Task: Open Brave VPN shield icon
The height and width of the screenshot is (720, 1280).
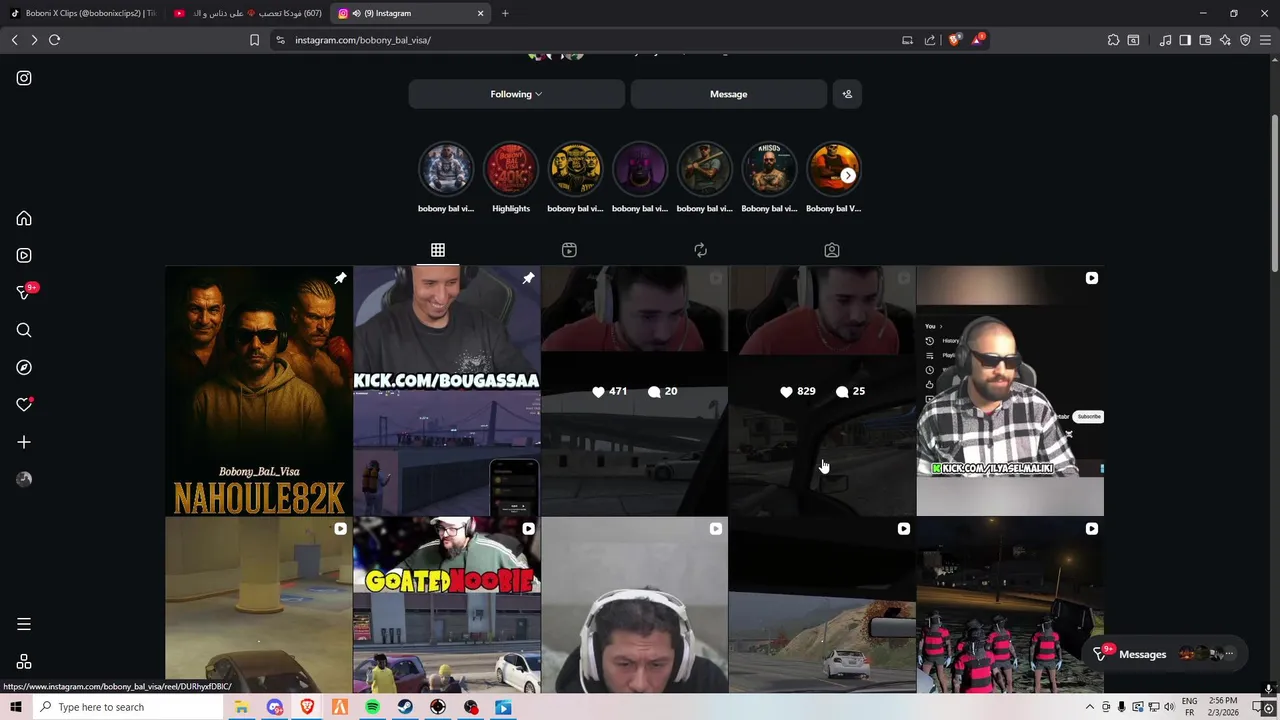Action: [x=1245, y=40]
